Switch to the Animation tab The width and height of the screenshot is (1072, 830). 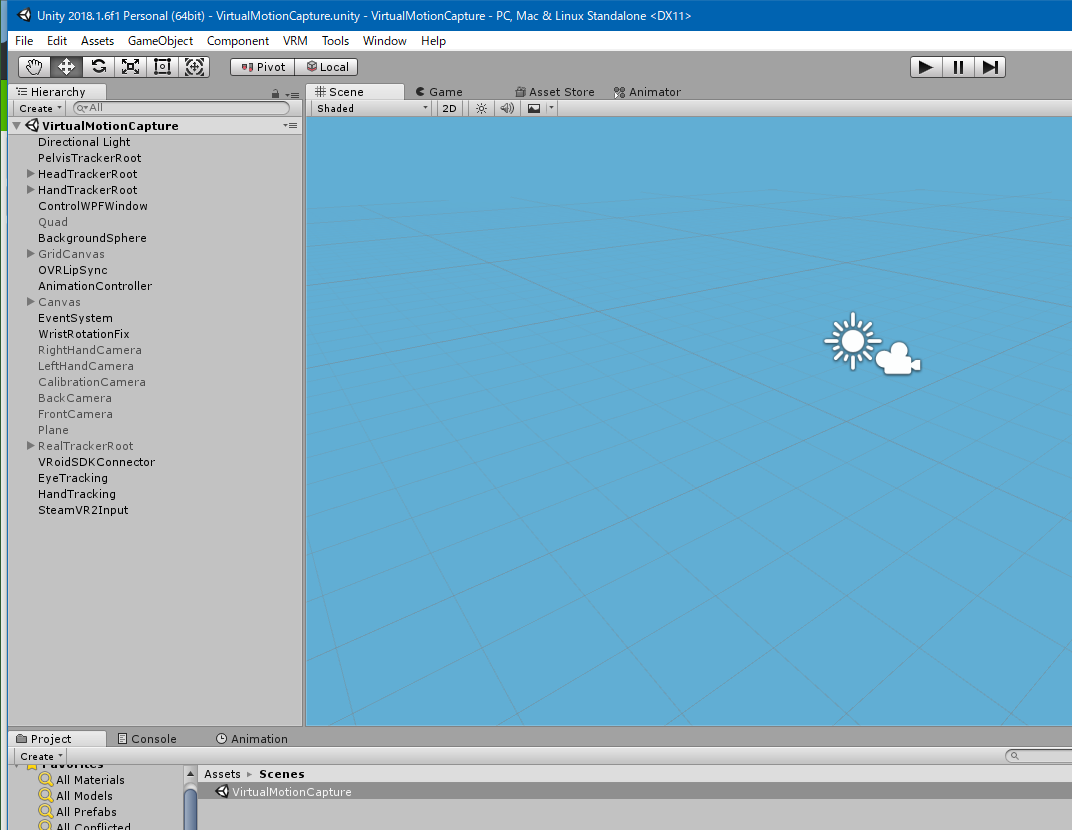[x=252, y=739]
